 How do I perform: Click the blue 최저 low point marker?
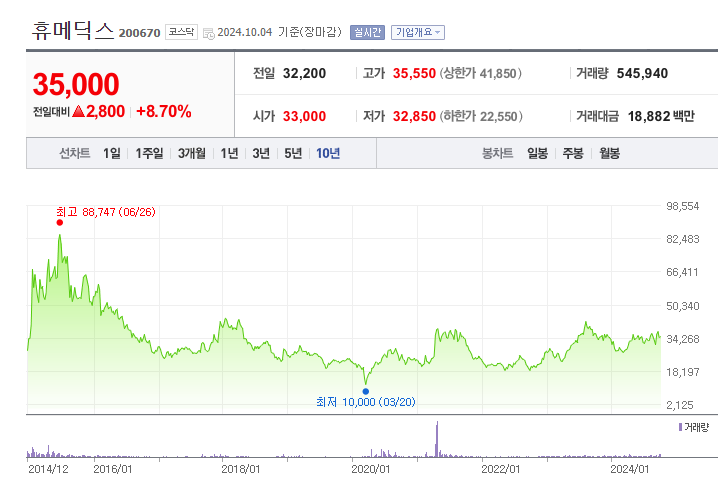365,391
